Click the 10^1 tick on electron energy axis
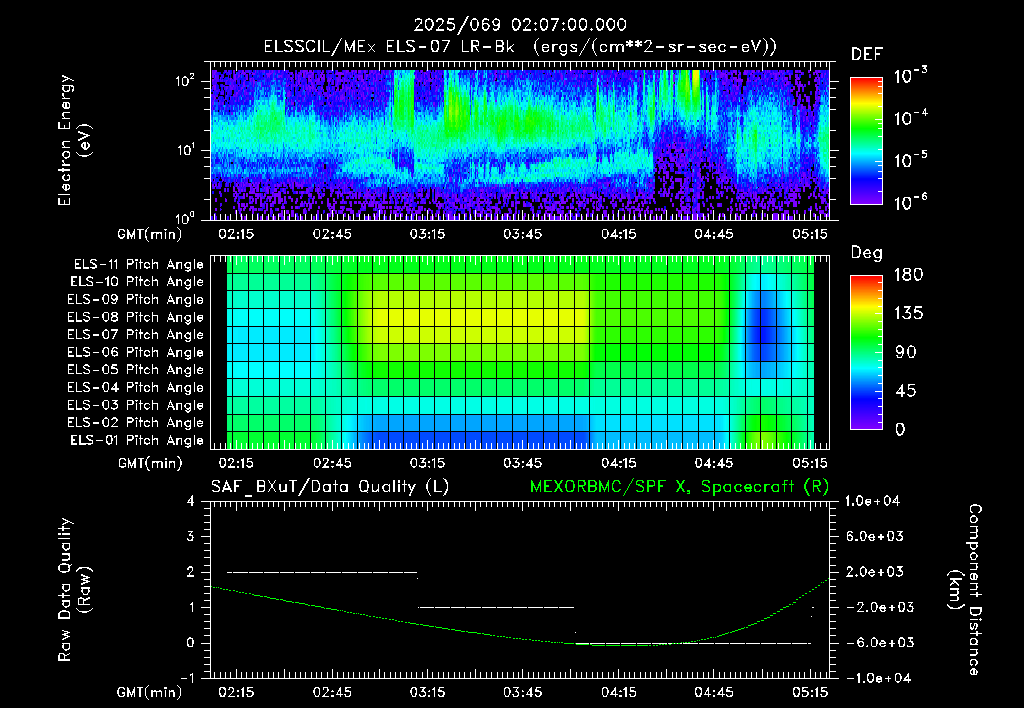 (x=185, y=150)
